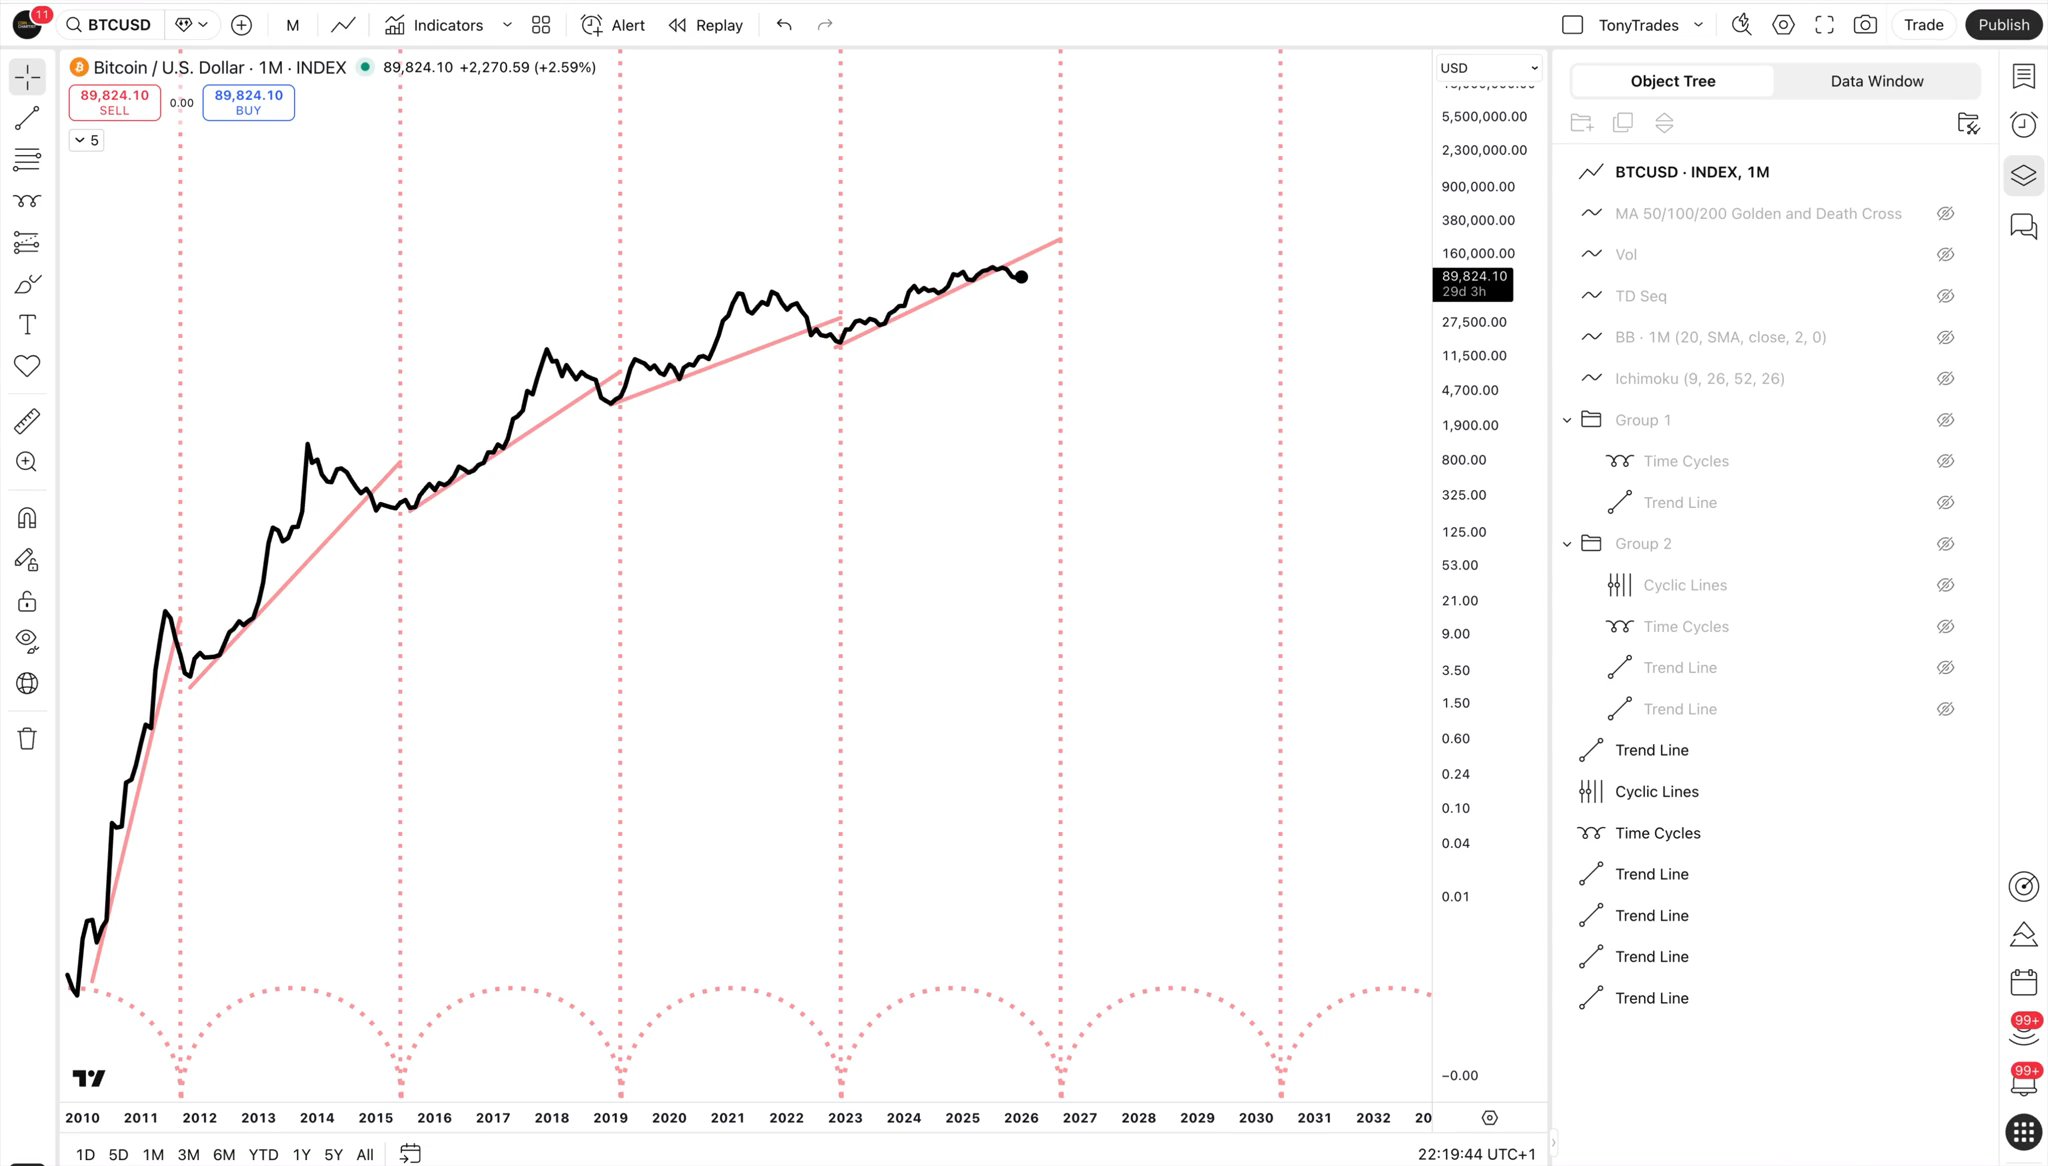The image size is (2048, 1166).
Task: Select the brush drawing tool
Action: click(27, 284)
